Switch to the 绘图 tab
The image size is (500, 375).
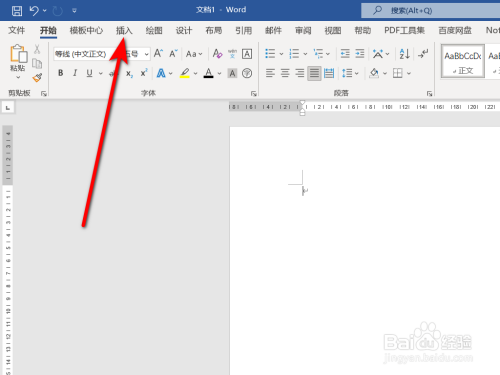click(x=154, y=31)
